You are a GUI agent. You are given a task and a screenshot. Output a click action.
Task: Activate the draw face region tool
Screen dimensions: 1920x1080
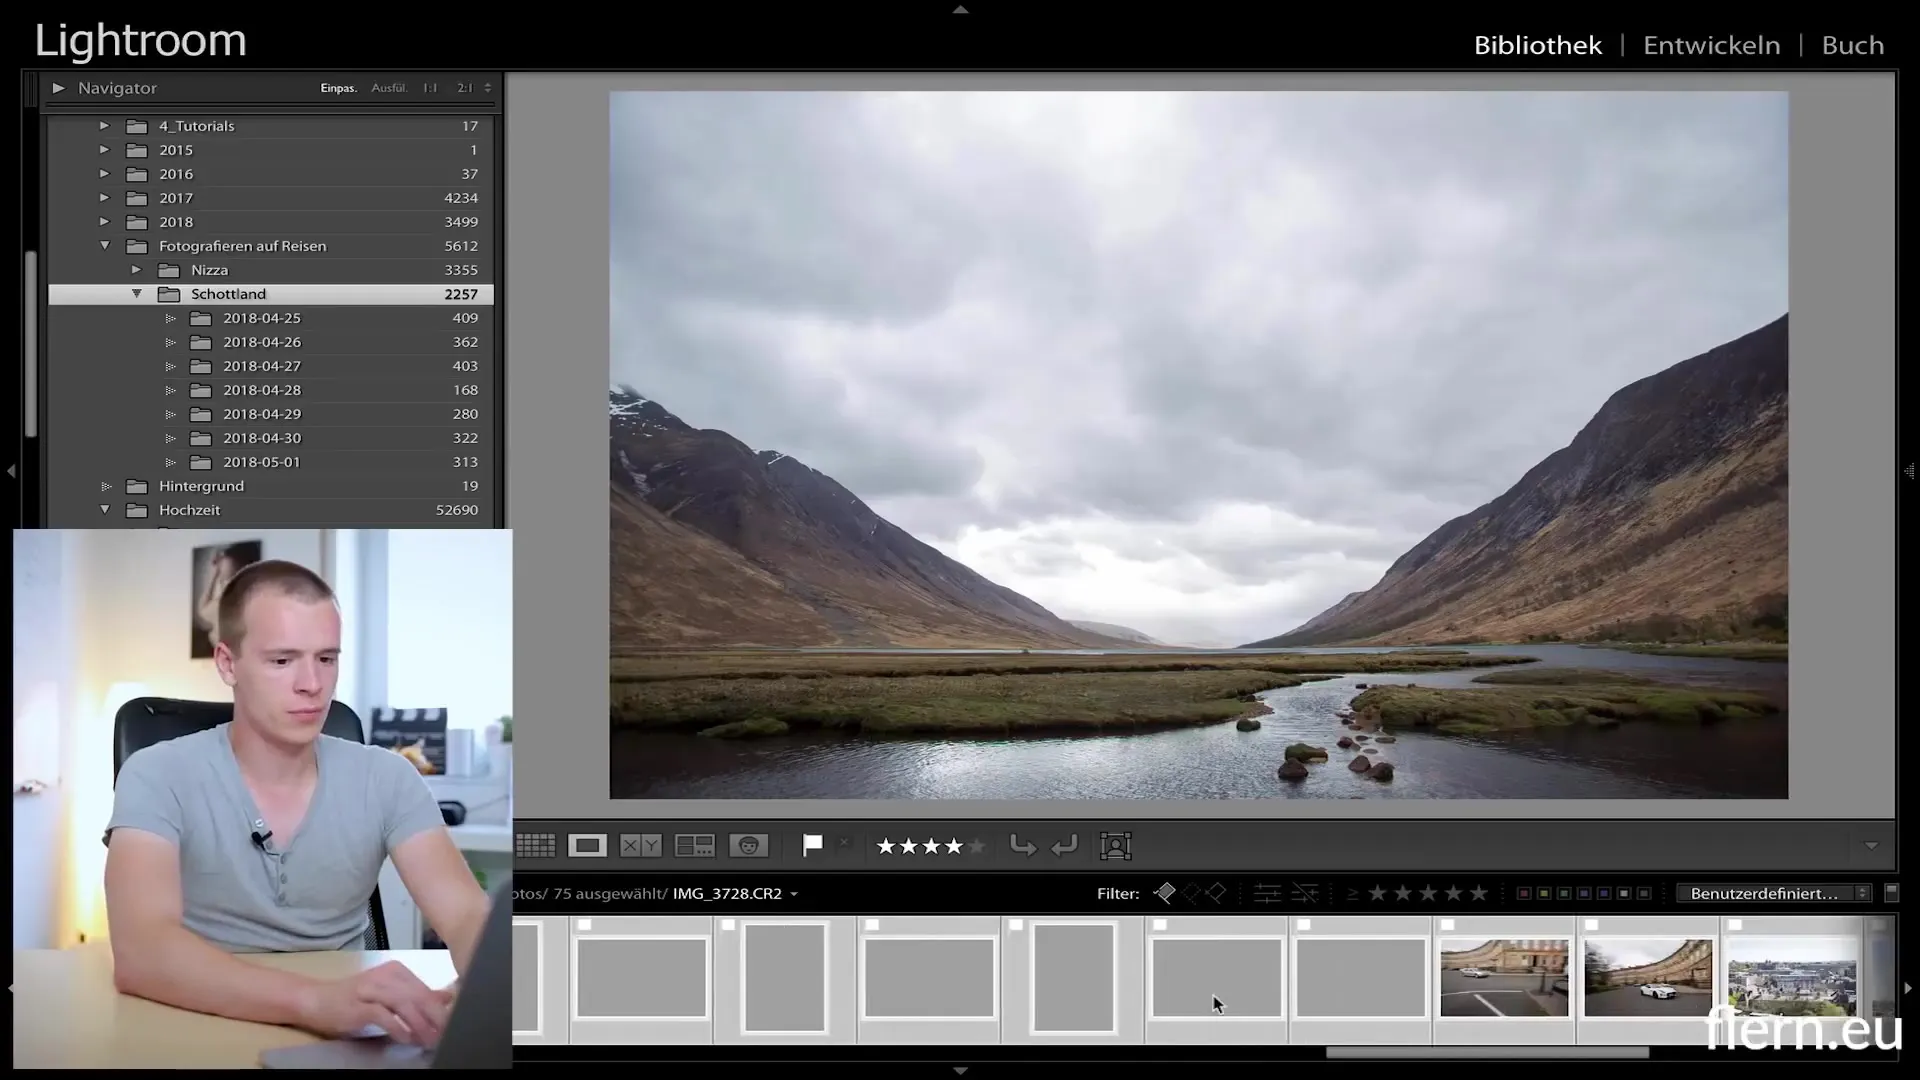click(x=1115, y=846)
